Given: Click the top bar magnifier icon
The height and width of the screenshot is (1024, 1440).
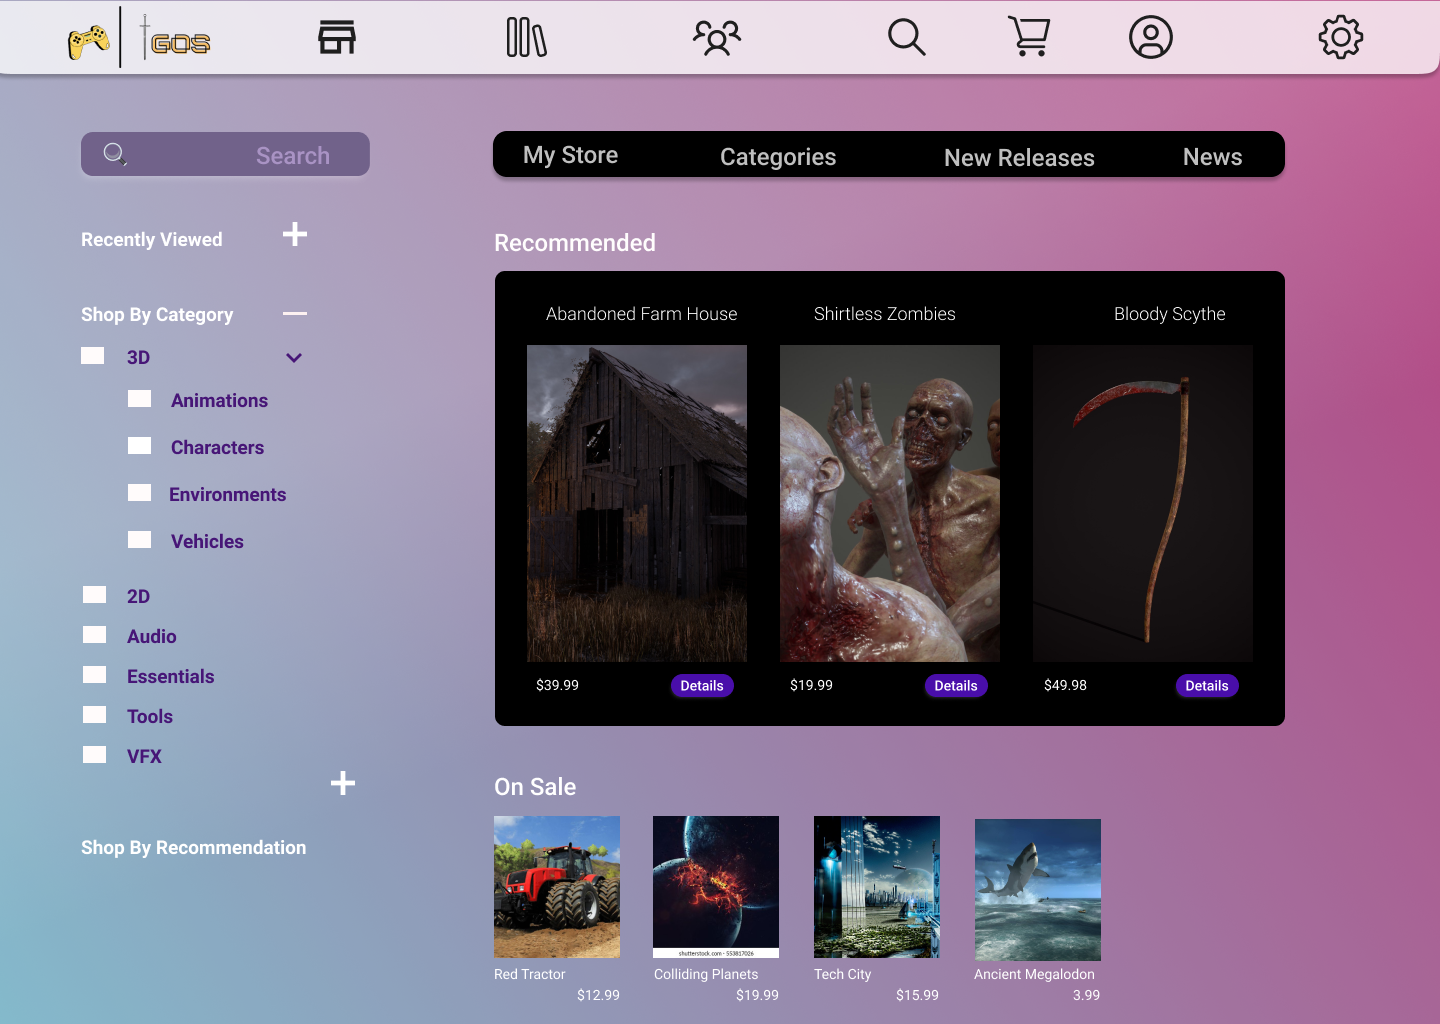Looking at the screenshot, I should (x=907, y=37).
